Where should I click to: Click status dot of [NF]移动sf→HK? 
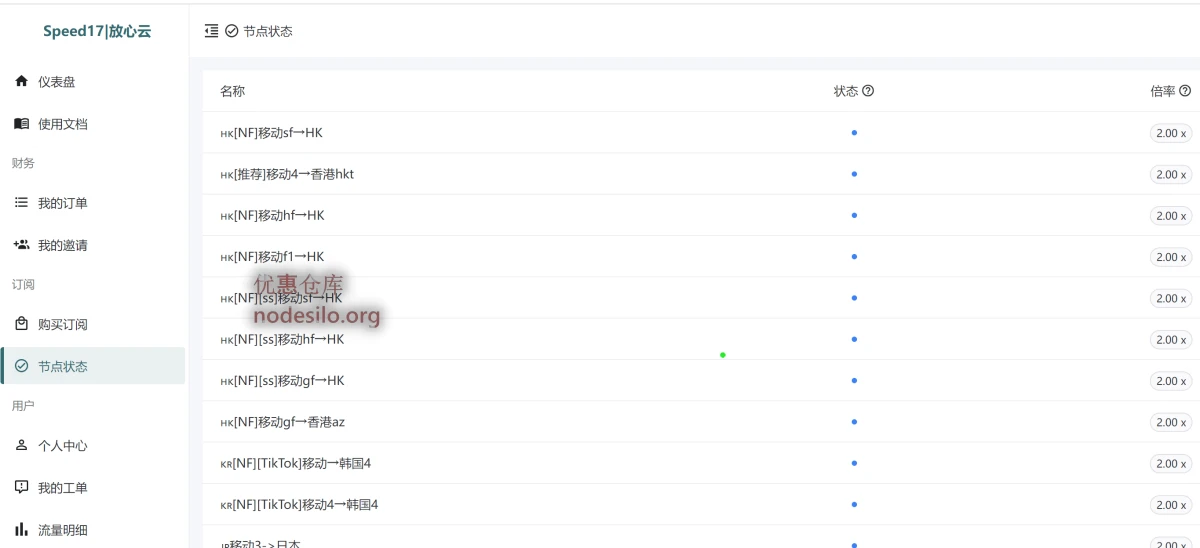pos(854,133)
